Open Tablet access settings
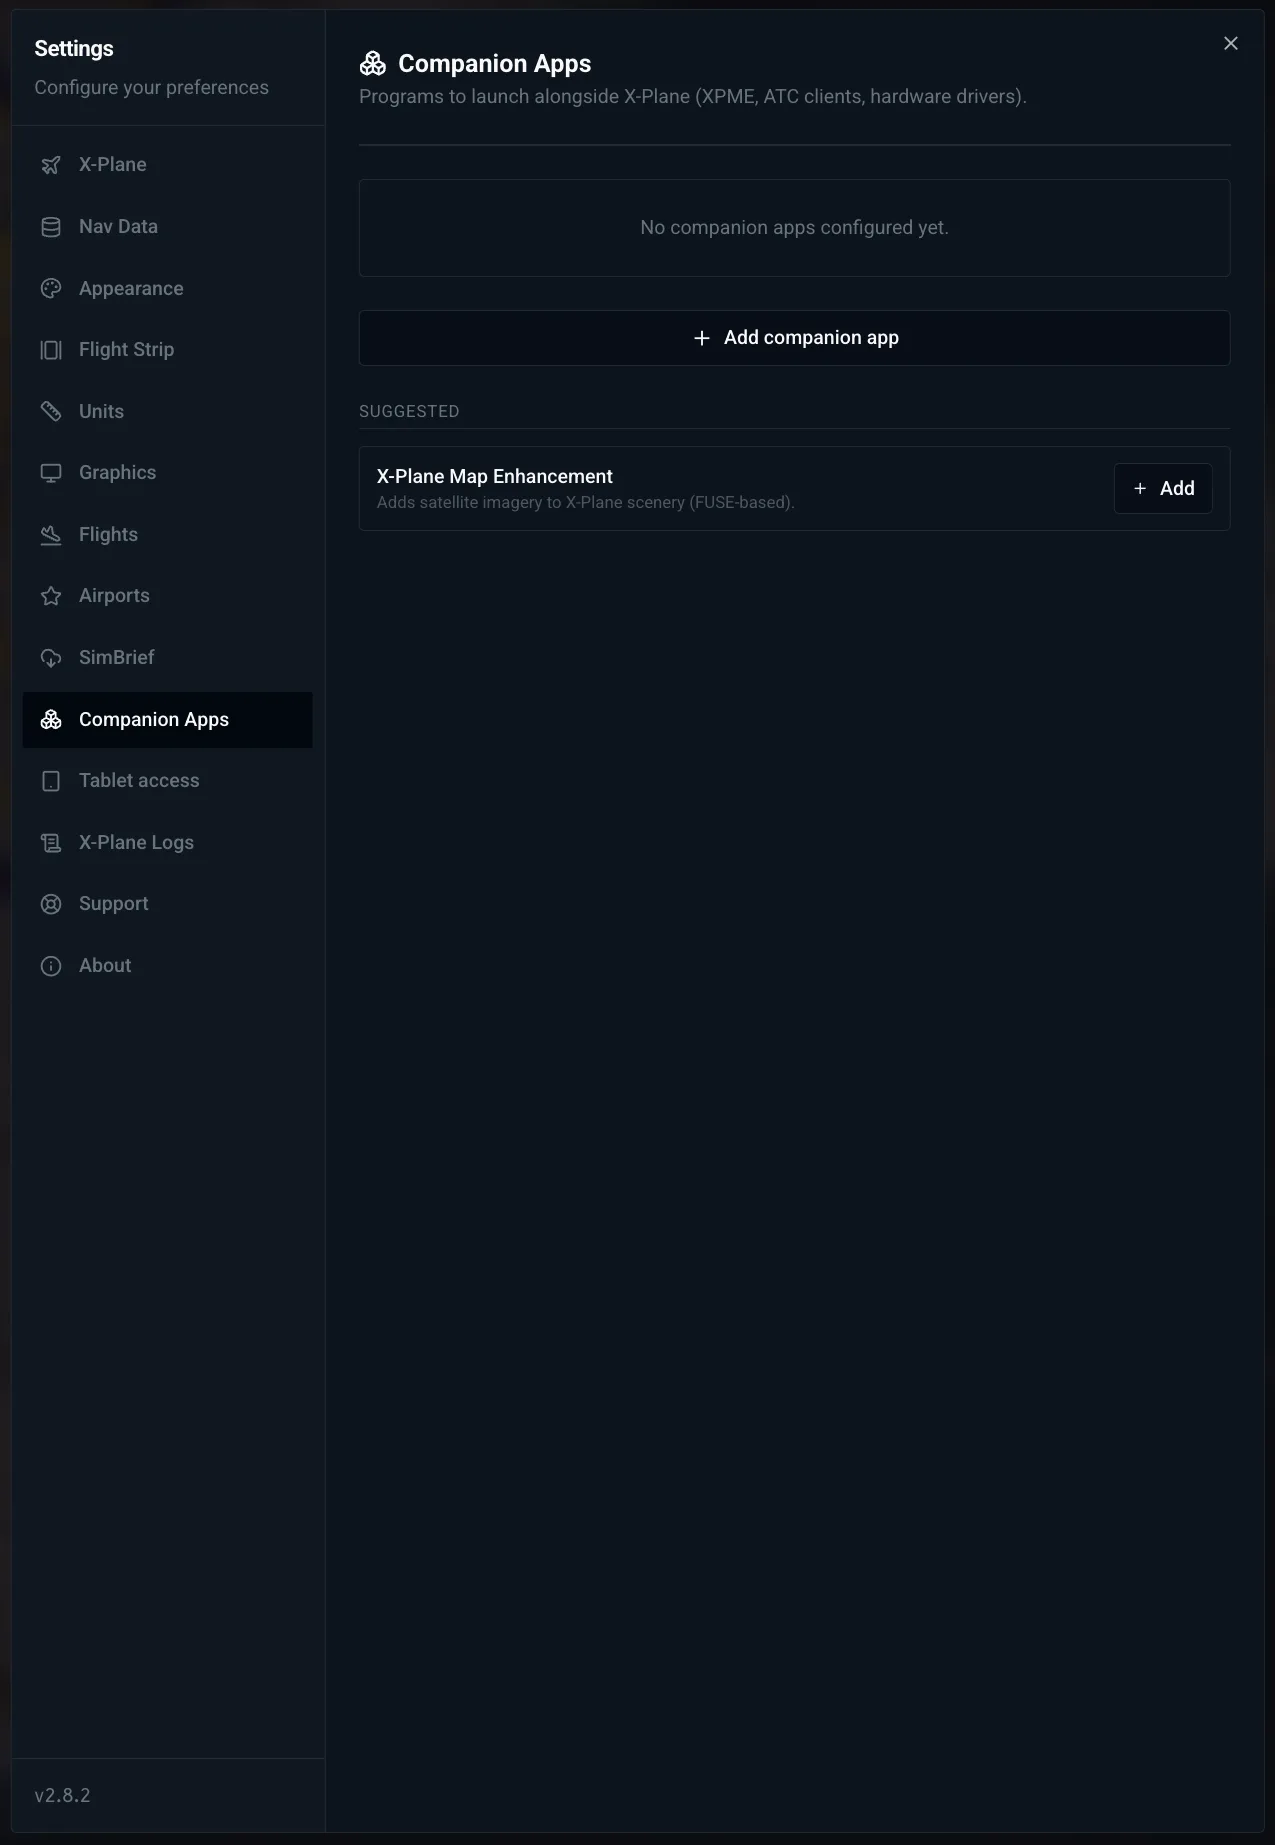 (x=168, y=781)
